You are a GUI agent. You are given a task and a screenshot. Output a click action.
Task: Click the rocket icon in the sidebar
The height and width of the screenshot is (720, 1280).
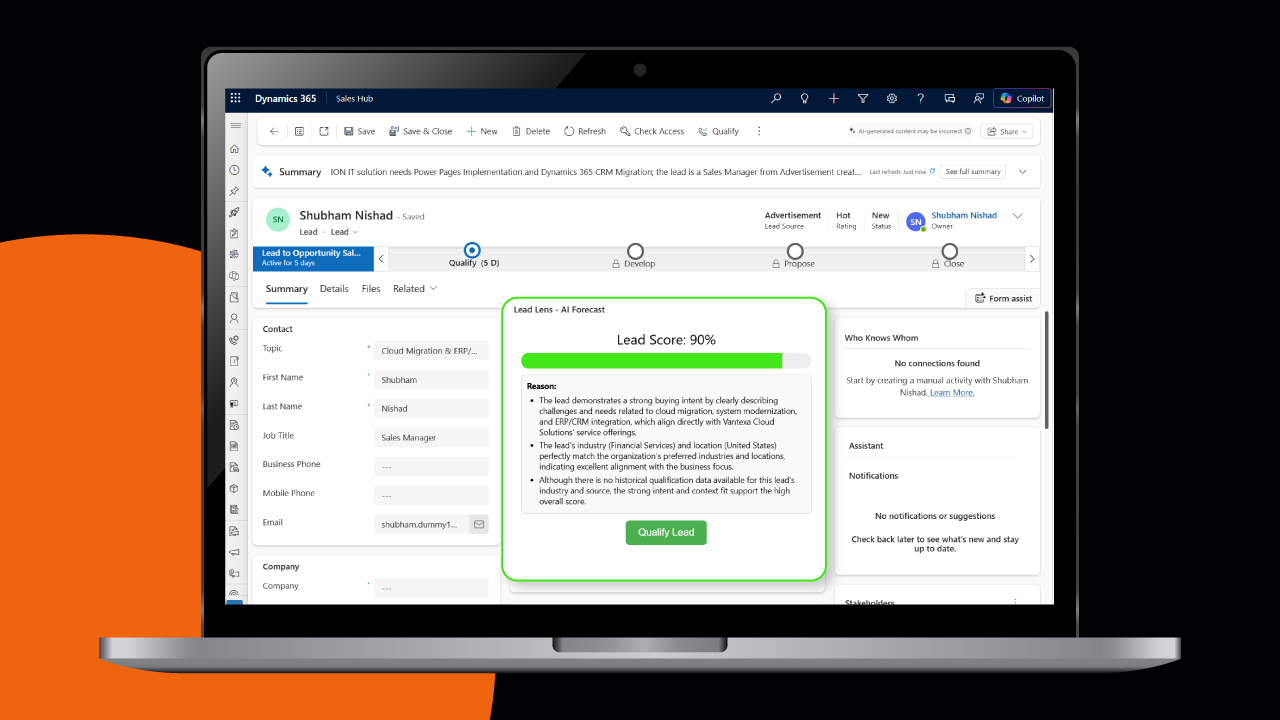(x=235, y=212)
